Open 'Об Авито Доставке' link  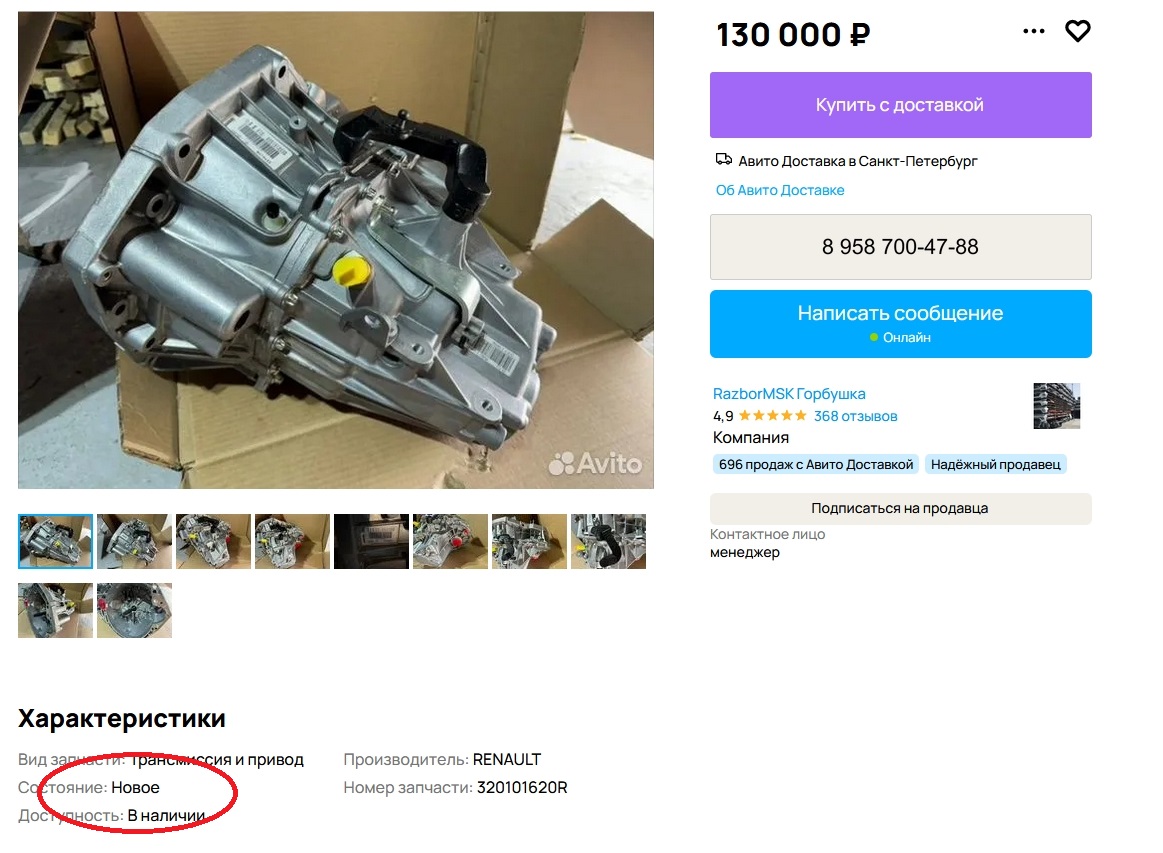tap(780, 190)
